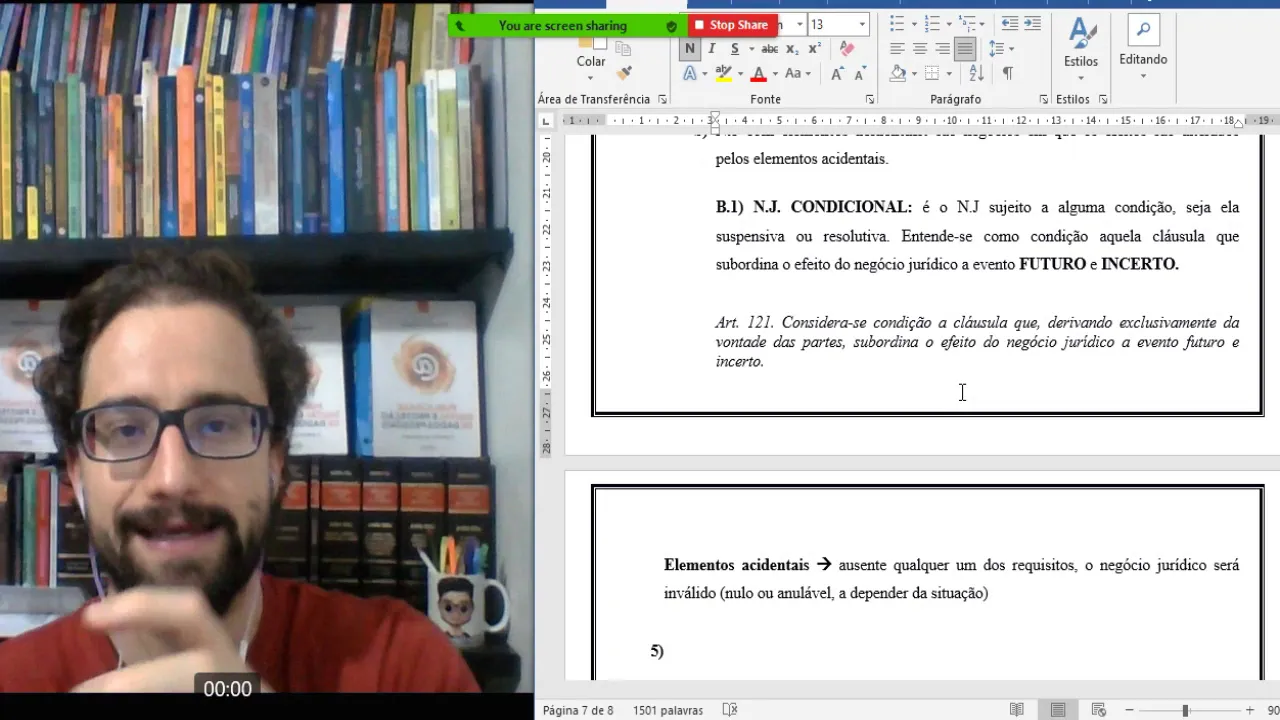Zoom out with the minus button

(x=1129, y=710)
